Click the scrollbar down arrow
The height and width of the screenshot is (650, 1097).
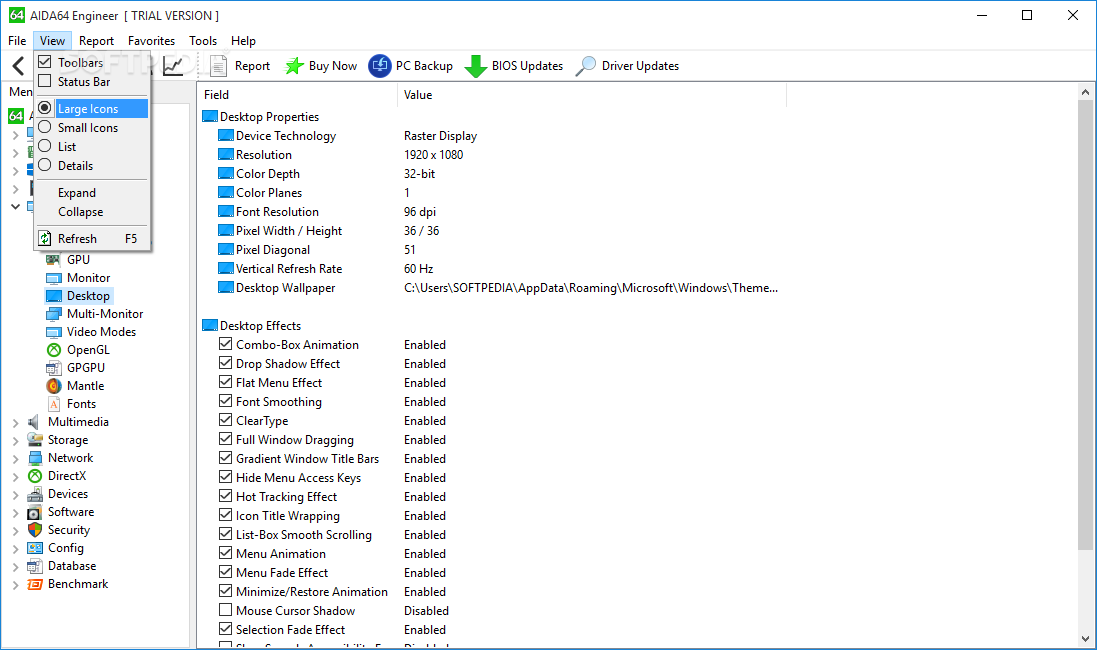tap(1085, 639)
